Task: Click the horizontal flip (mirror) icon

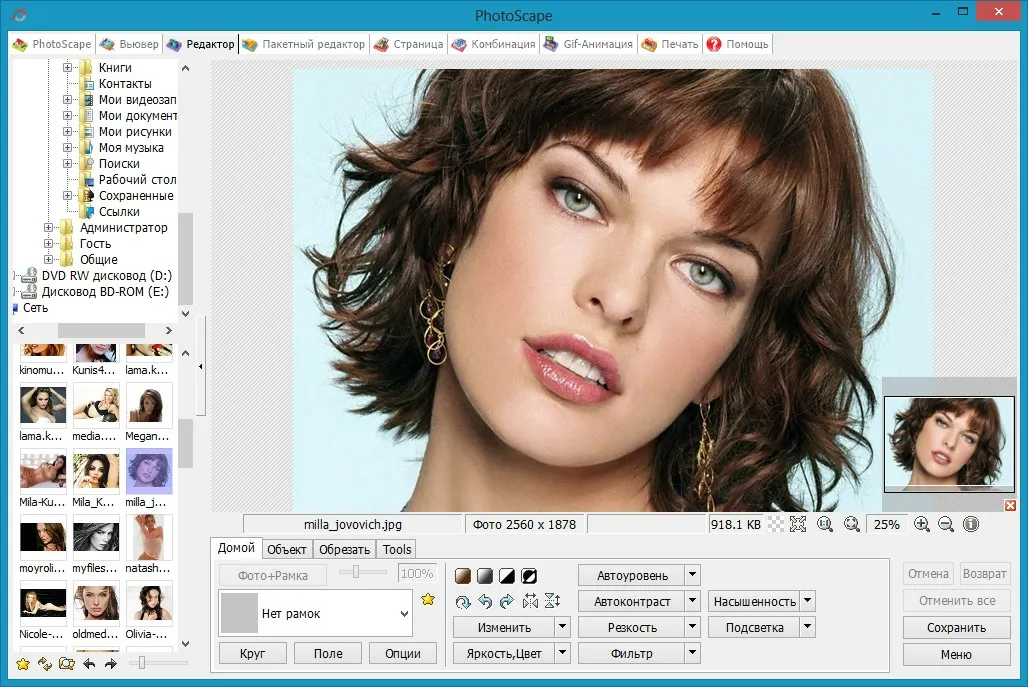Action: tap(530, 601)
